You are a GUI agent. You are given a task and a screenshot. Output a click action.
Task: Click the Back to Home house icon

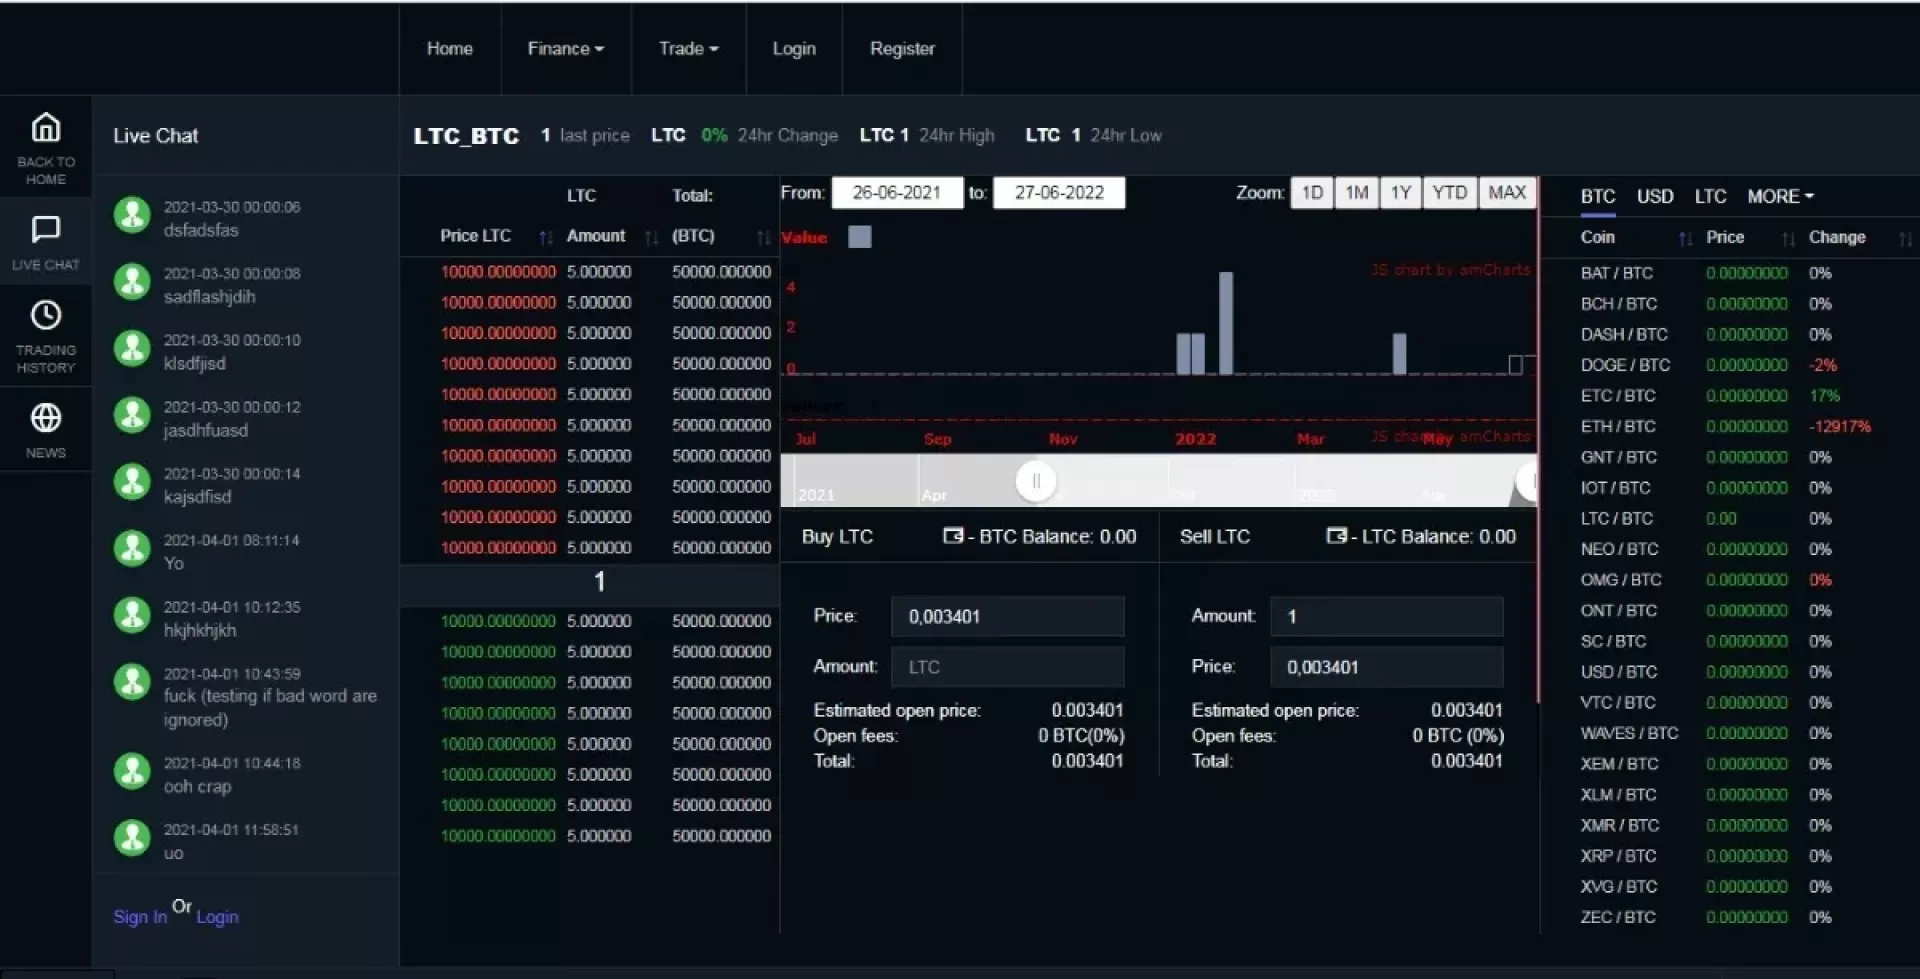(x=46, y=129)
